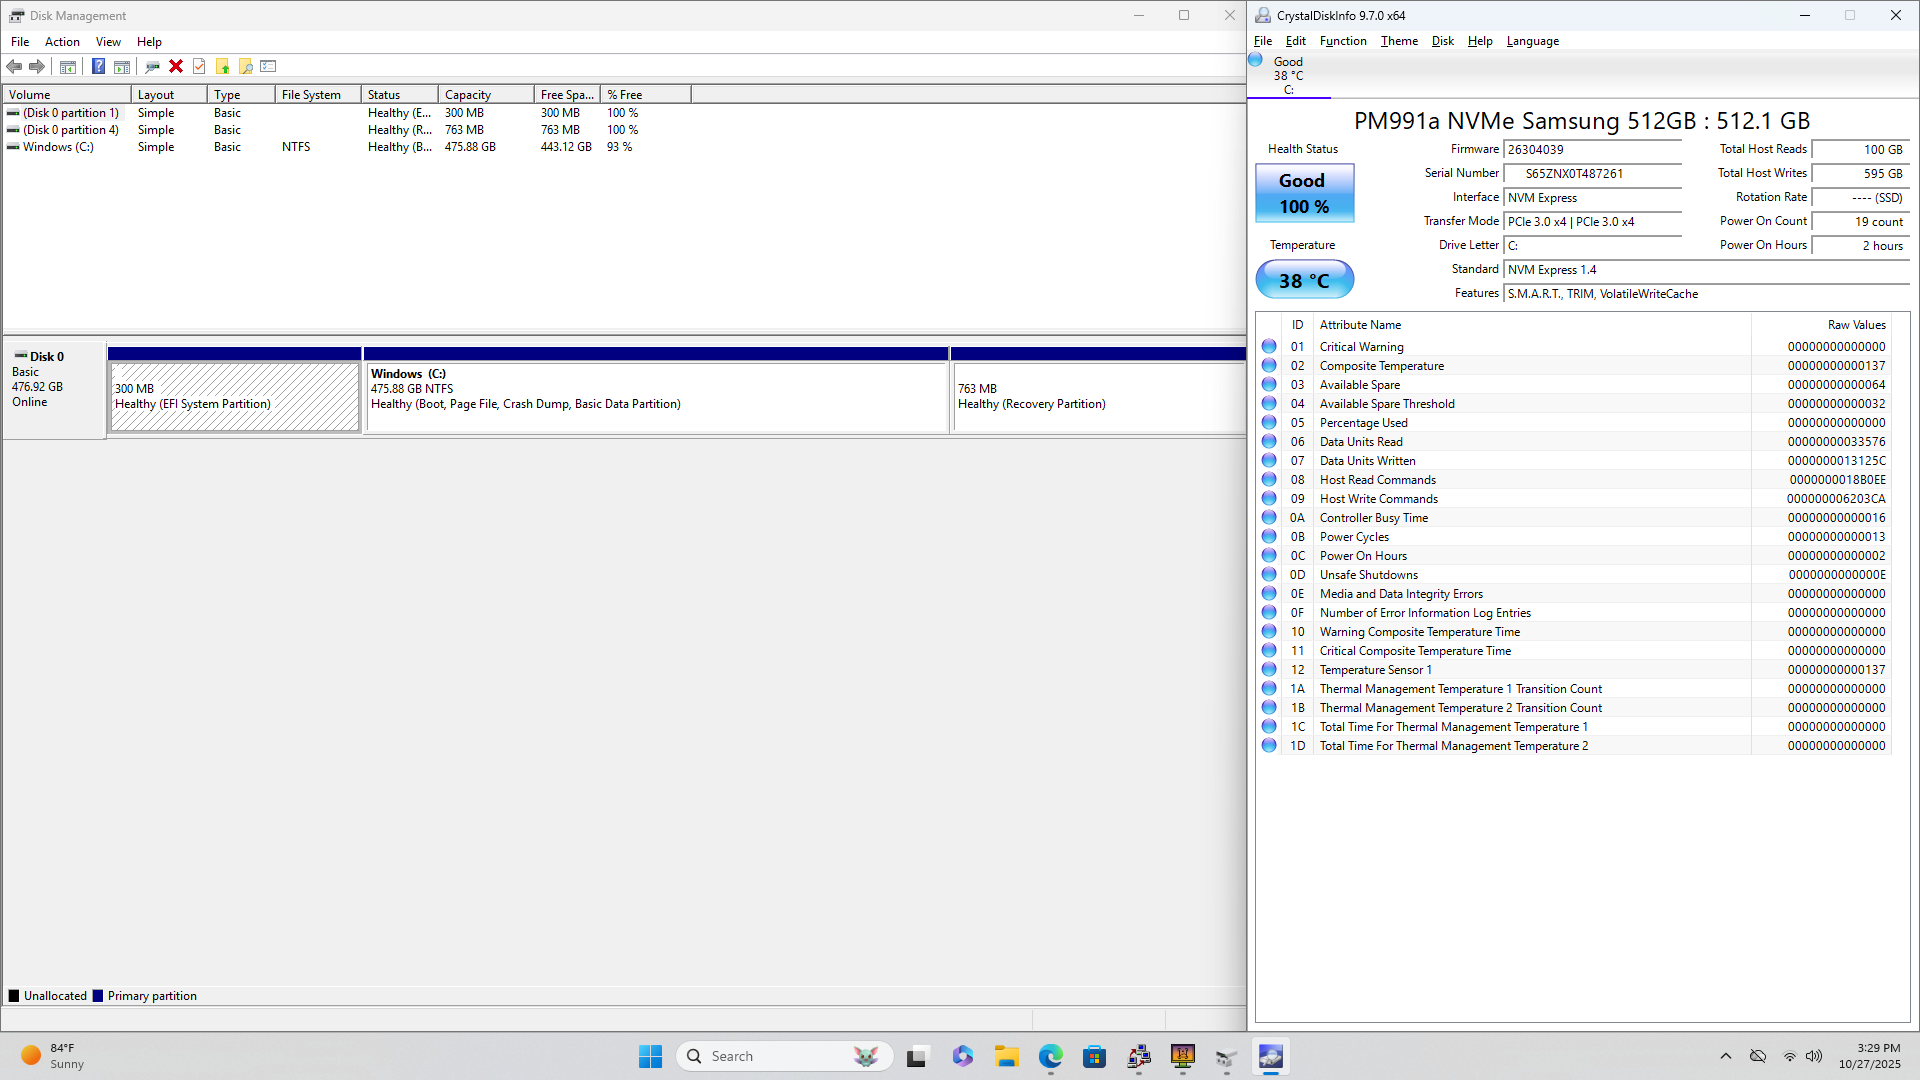This screenshot has width=1920, height=1080.
Task: Click the Show/Hide Console Tree icon
Action: click(x=68, y=66)
